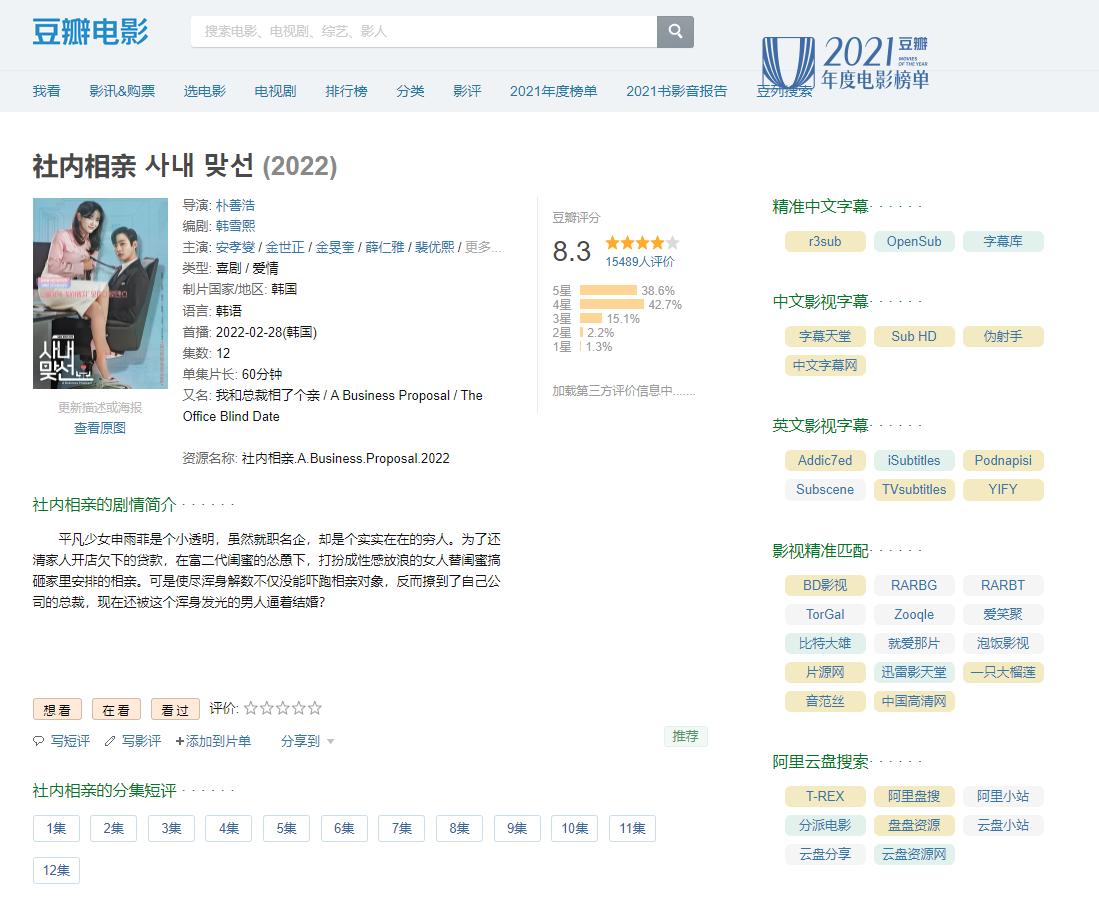Viewport: 1099px width, 897px height.
Task: Click the write review pencil icon
Action: pos(110,741)
